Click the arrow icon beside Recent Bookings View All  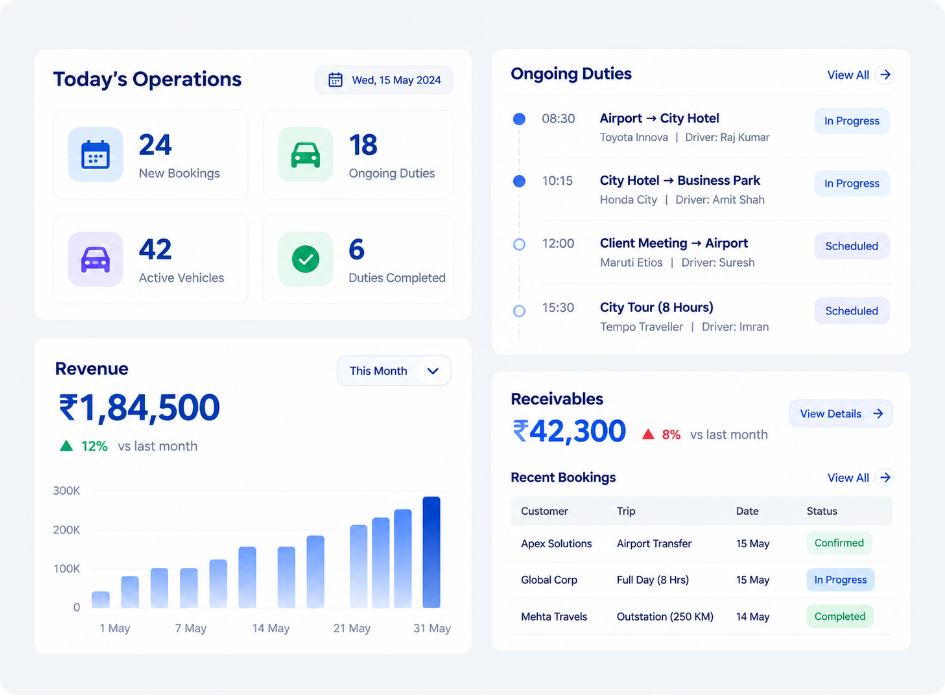click(x=885, y=477)
